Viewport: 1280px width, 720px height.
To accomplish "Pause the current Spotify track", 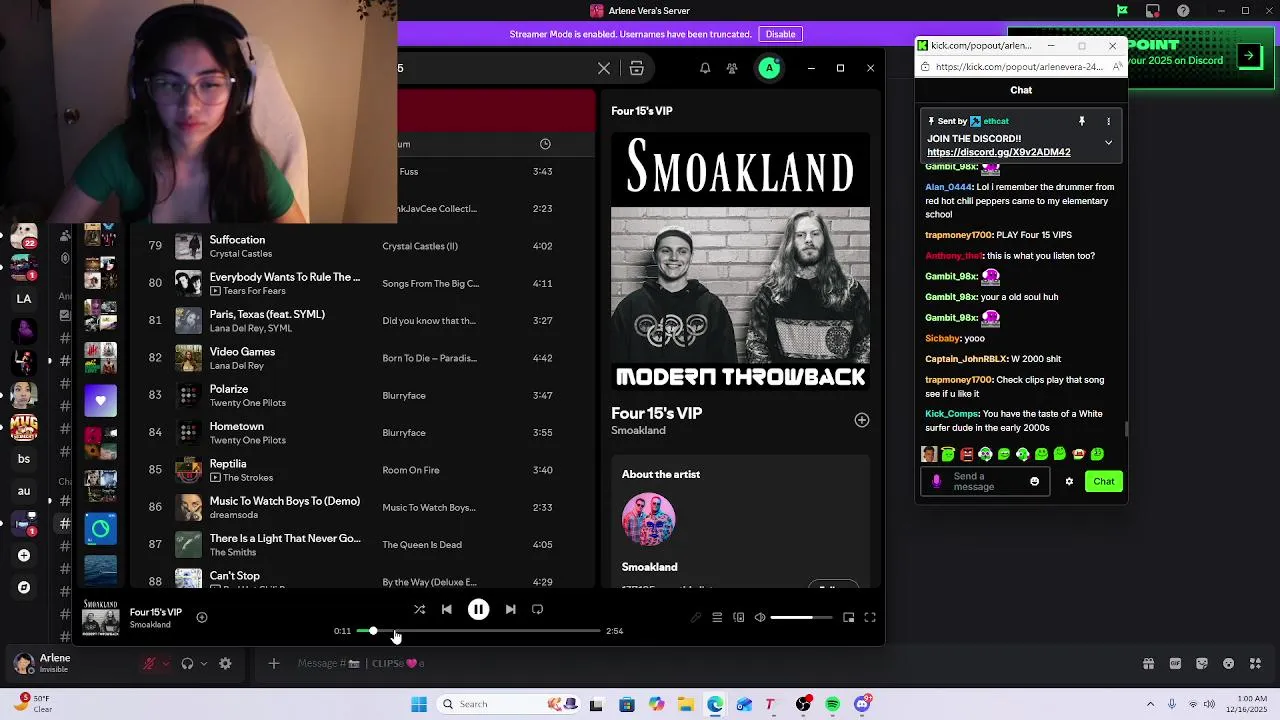I will click(x=478, y=609).
